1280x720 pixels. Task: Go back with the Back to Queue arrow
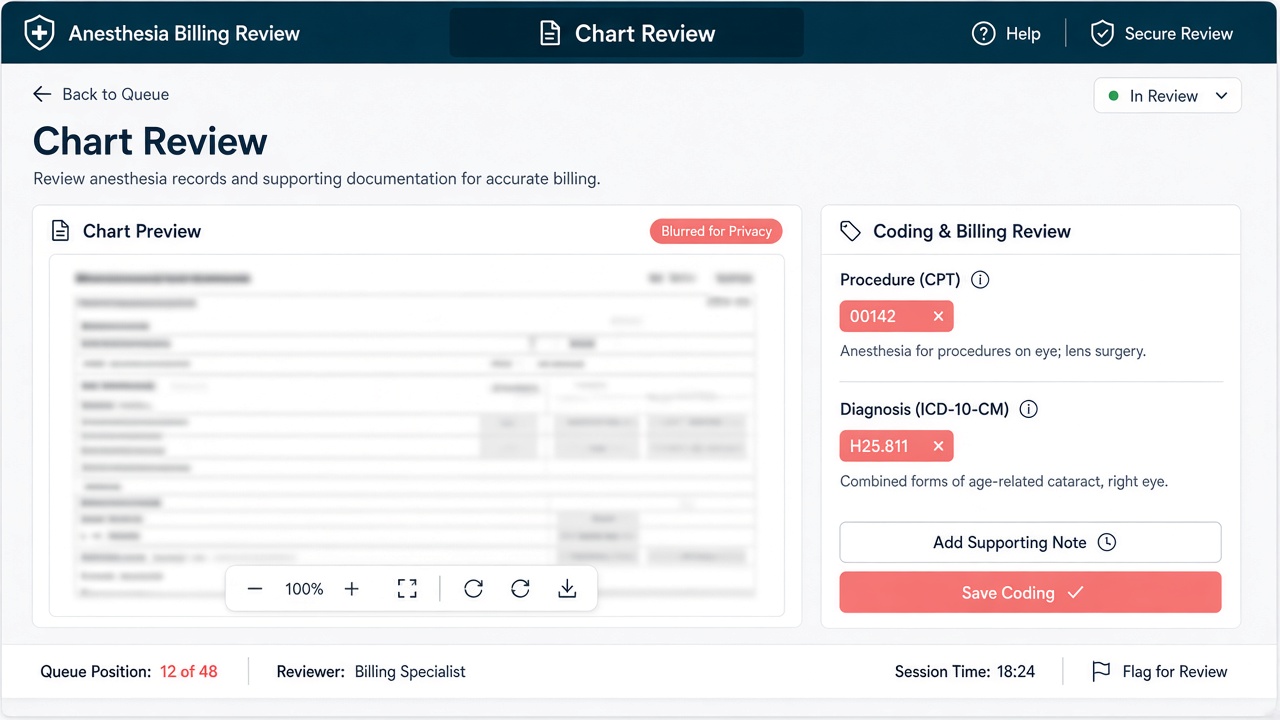(42, 94)
